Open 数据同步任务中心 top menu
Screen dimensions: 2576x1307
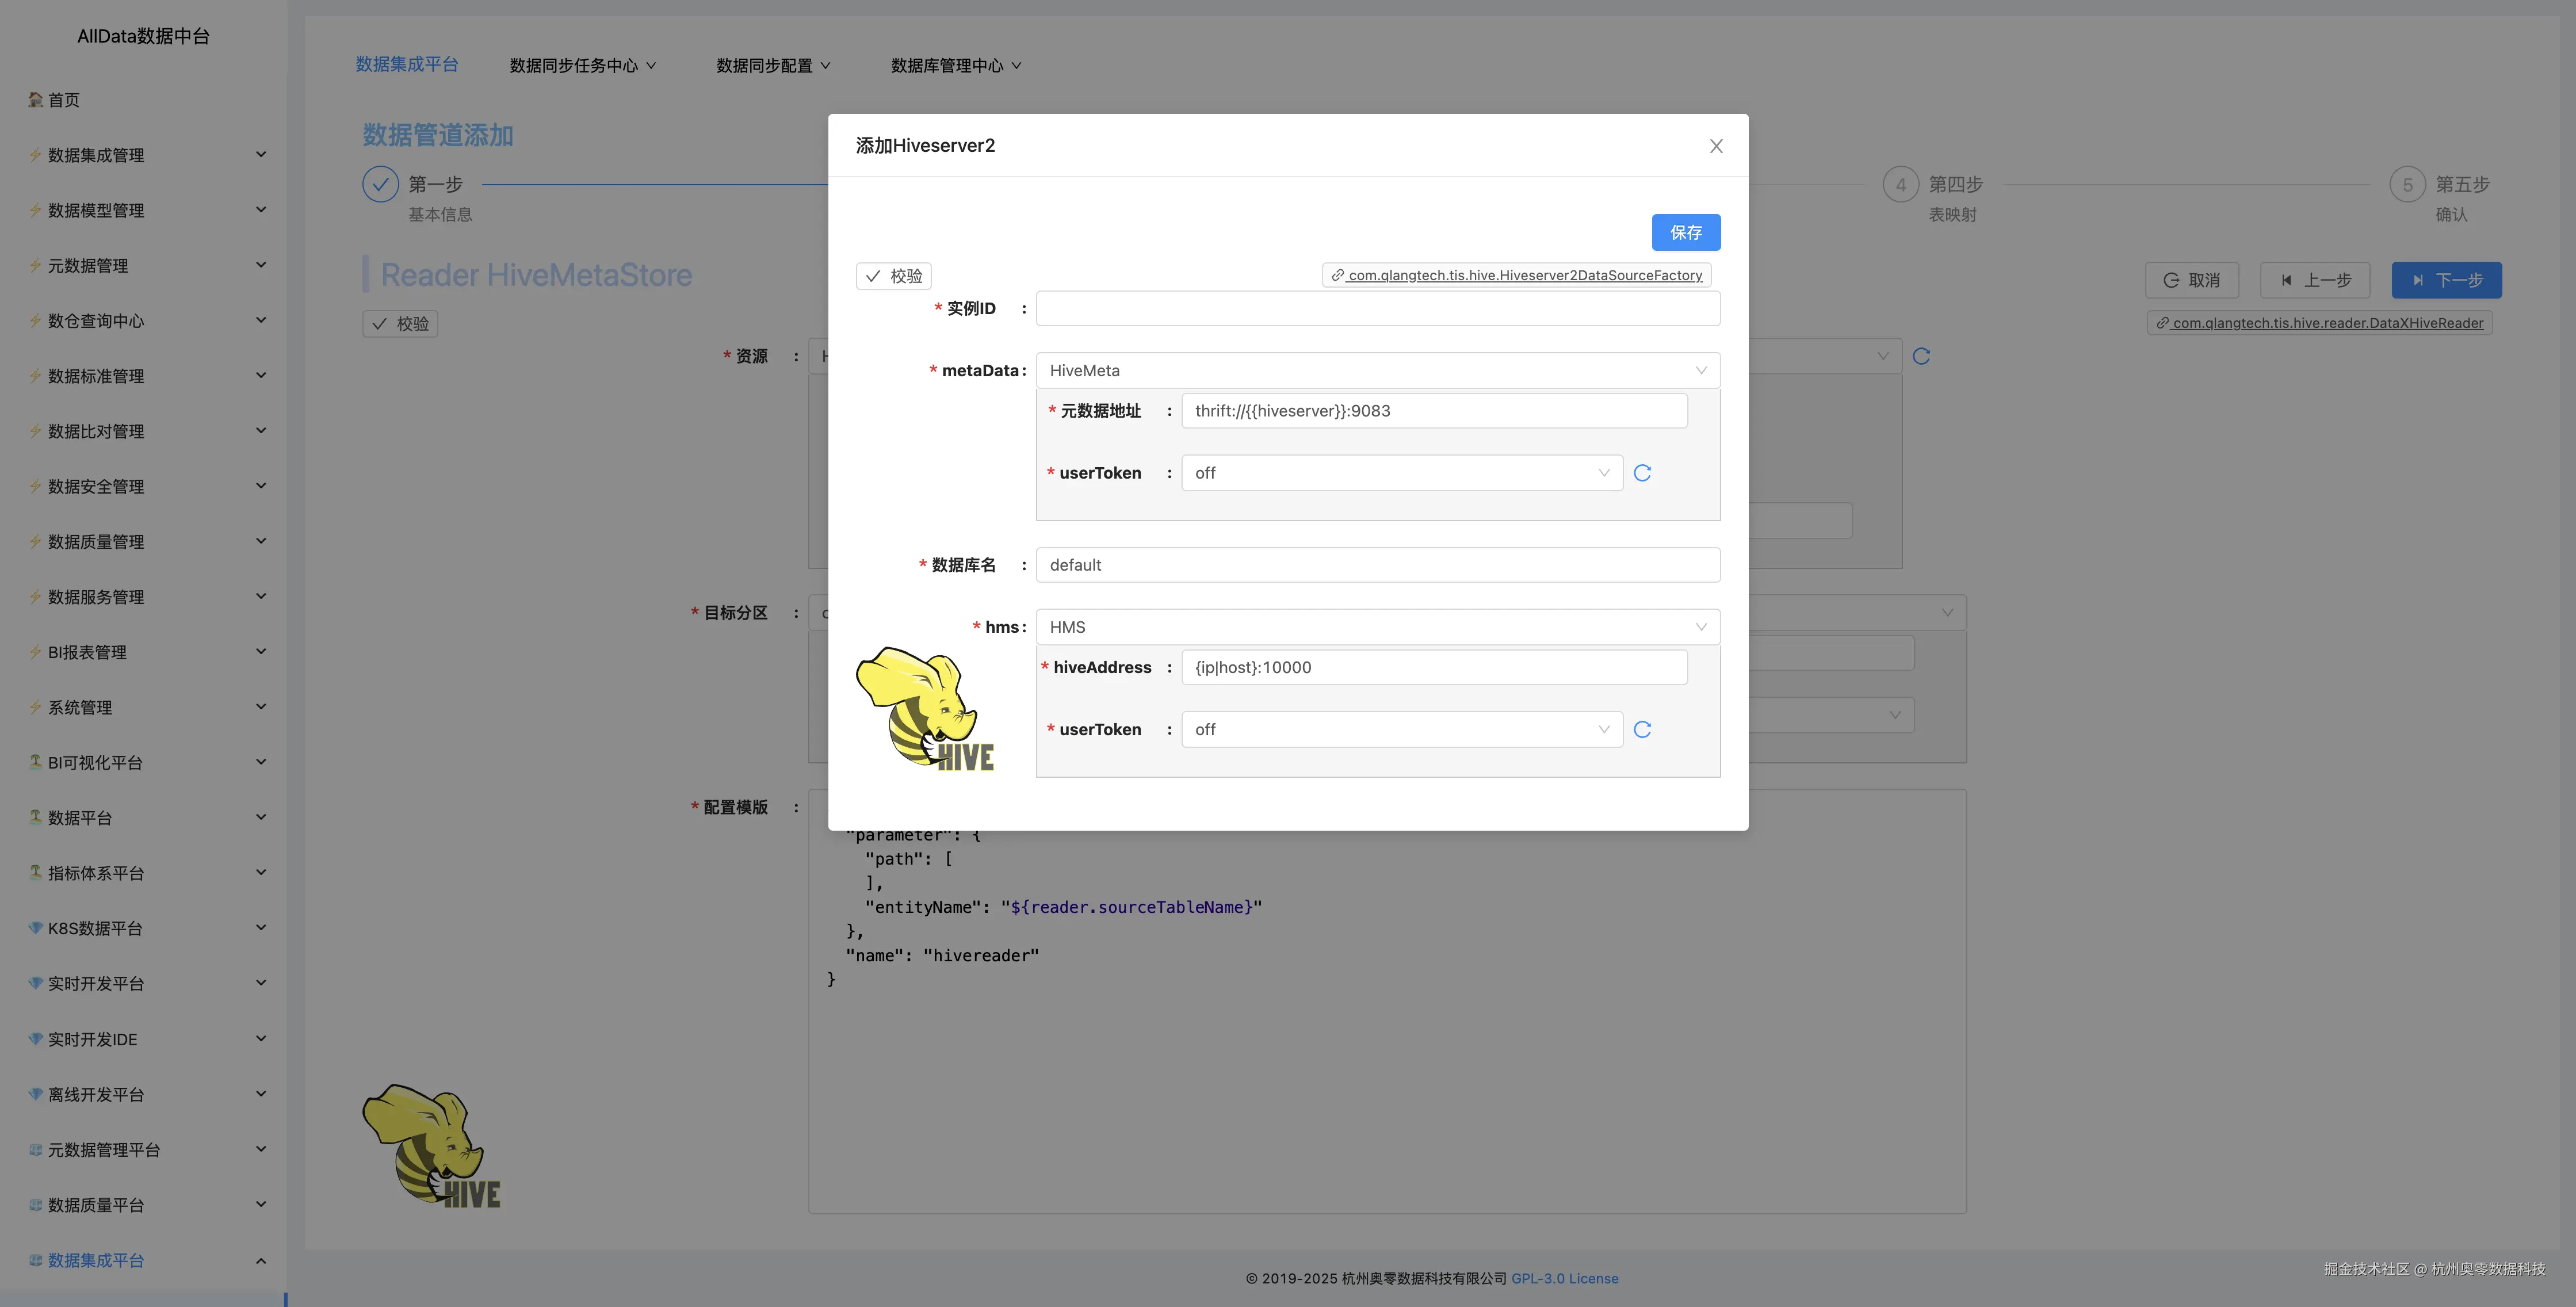(x=582, y=66)
